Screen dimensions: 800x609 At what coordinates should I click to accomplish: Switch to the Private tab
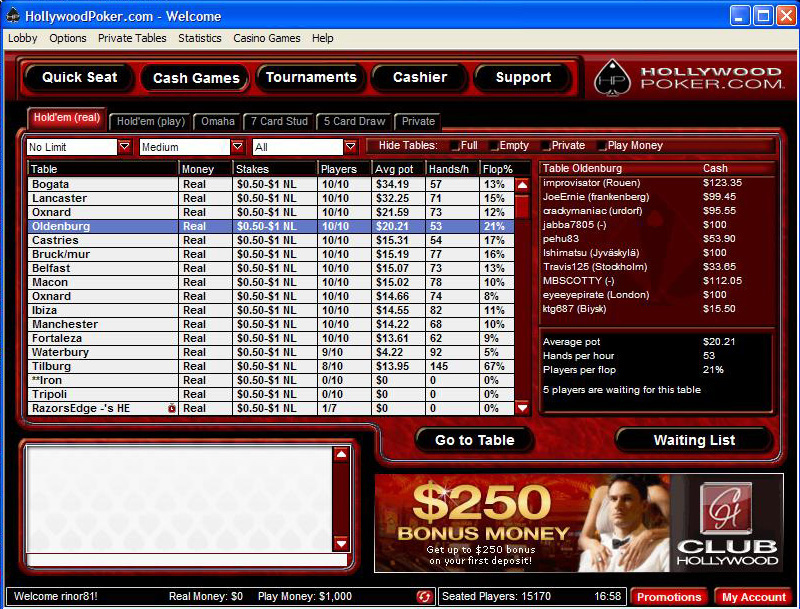click(x=418, y=121)
